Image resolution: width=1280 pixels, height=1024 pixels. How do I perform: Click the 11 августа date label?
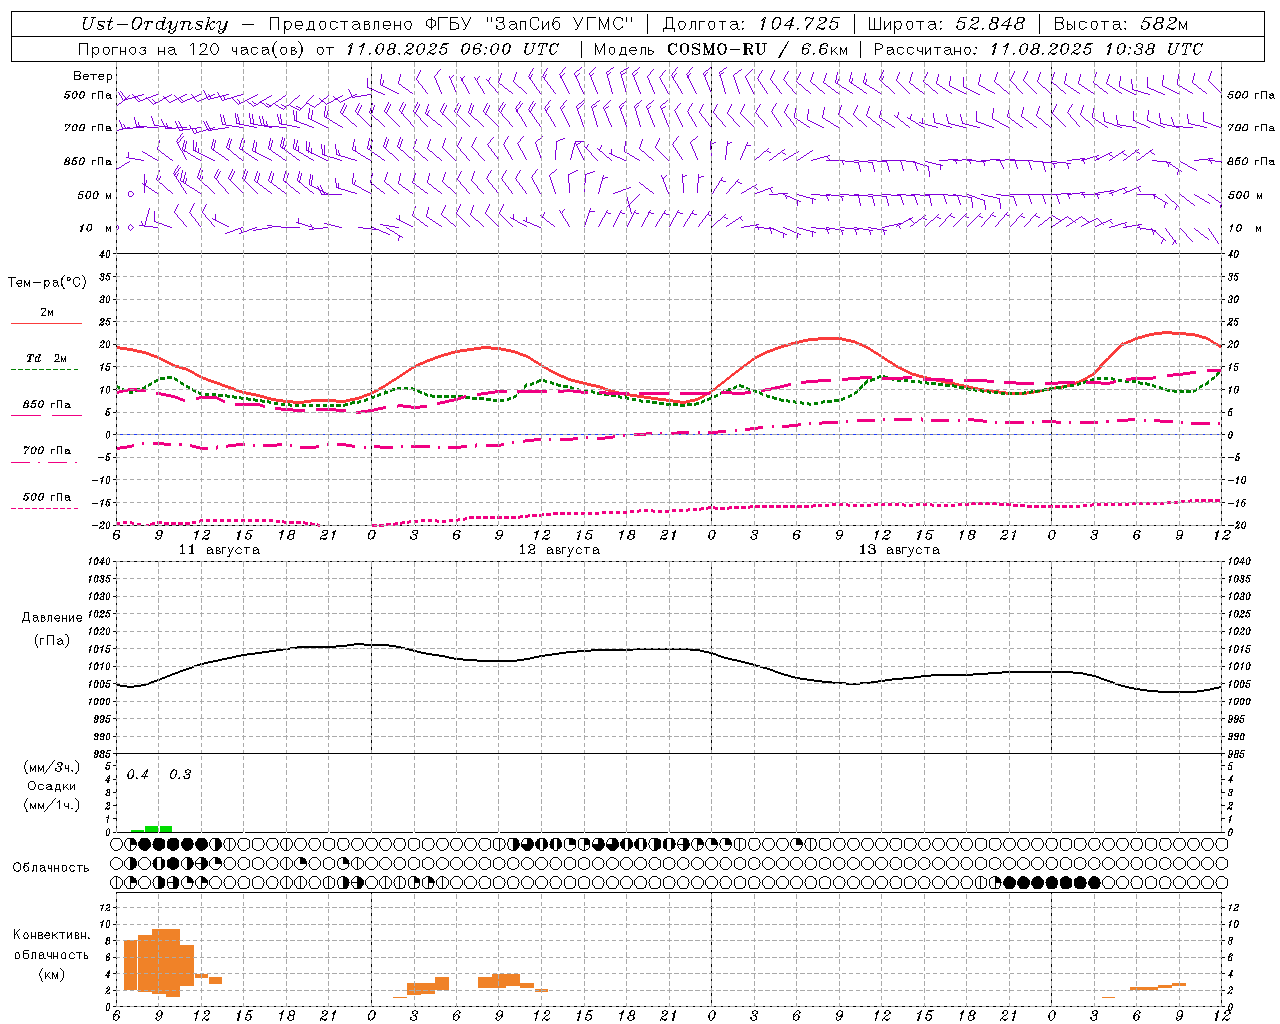coord(219,550)
